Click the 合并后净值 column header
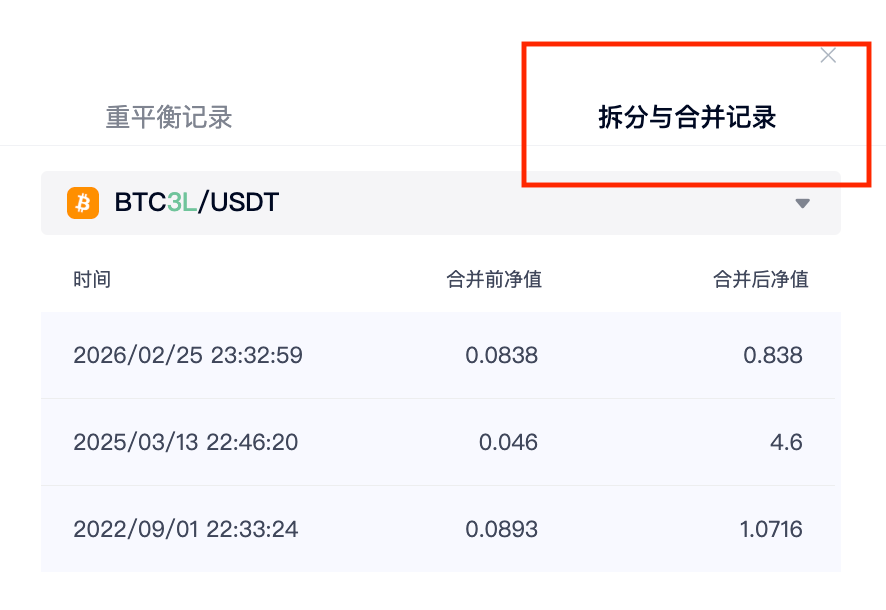The height and width of the screenshot is (610, 886). [x=761, y=280]
